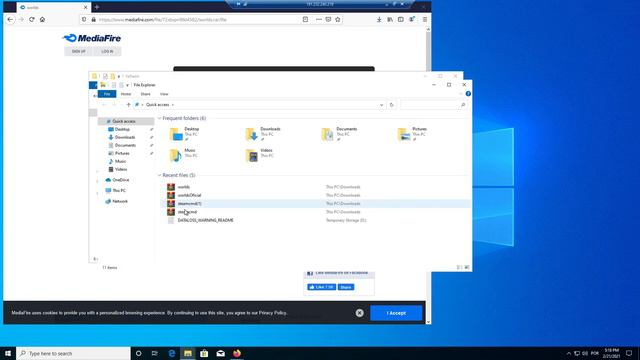Open Microsoft Edge from the taskbar
The image size is (640, 360).
(172, 353)
